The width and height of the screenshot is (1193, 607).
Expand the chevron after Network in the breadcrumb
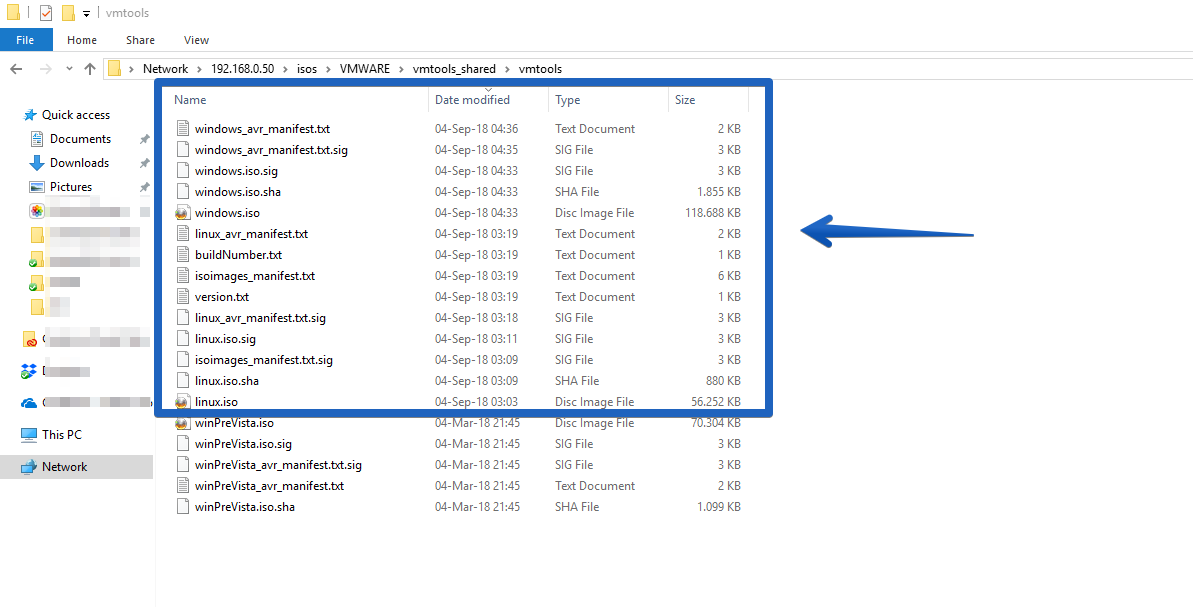point(199,68)
